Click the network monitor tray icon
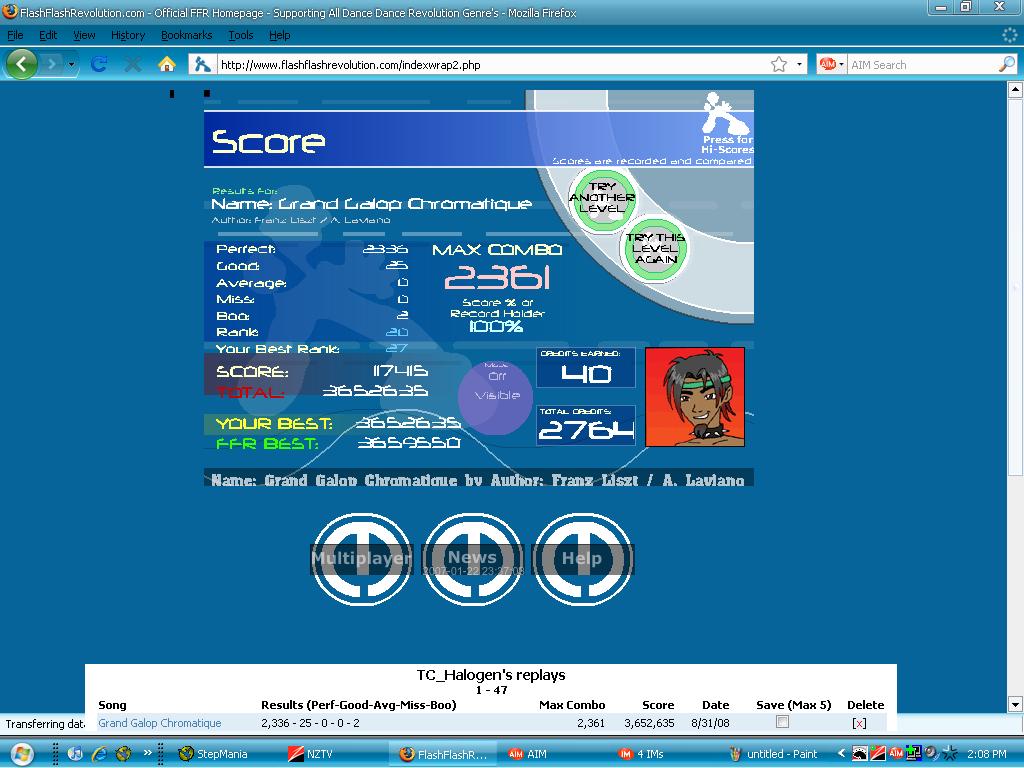The image size is (1024, 768). click(x=914, y=753)
